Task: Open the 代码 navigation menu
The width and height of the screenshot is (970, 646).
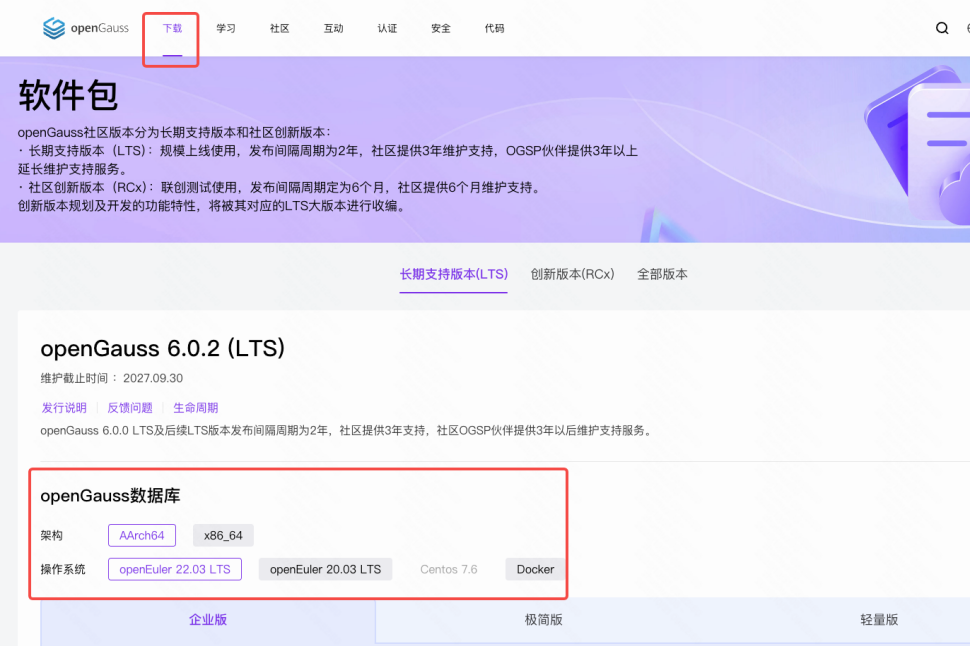Action: [494, 28]
